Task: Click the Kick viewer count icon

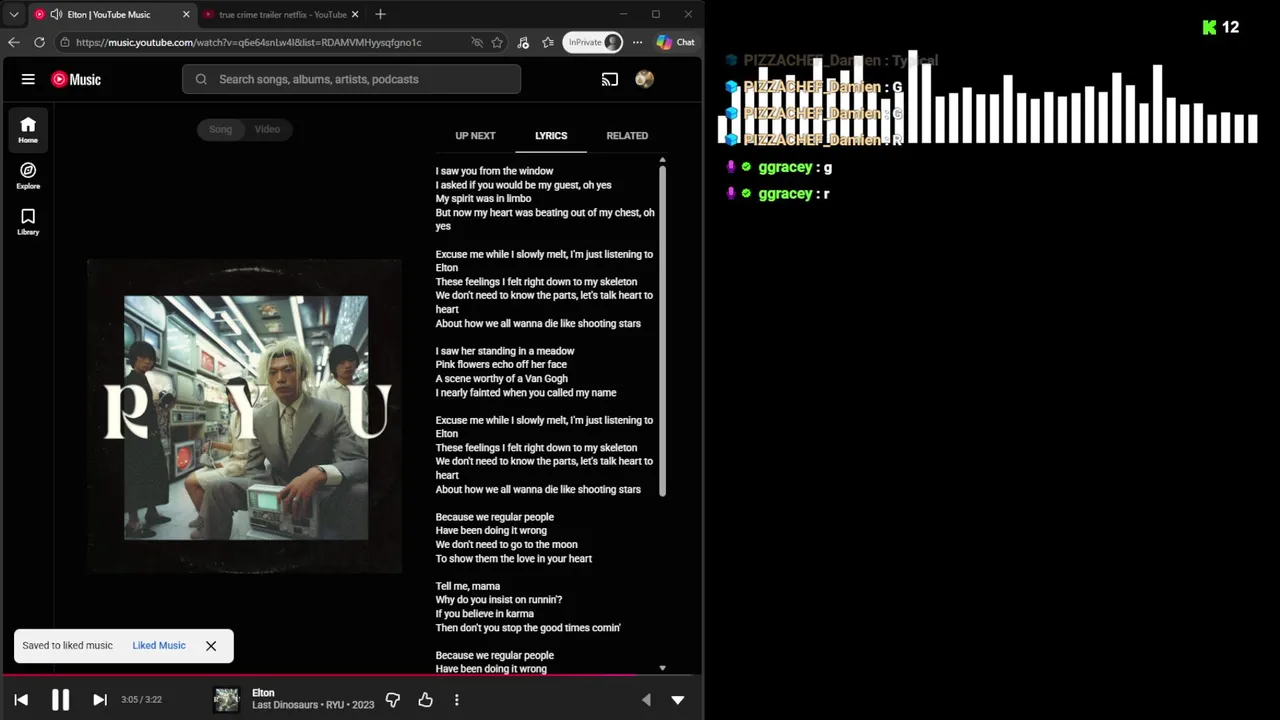Action: click(1209, 28)
